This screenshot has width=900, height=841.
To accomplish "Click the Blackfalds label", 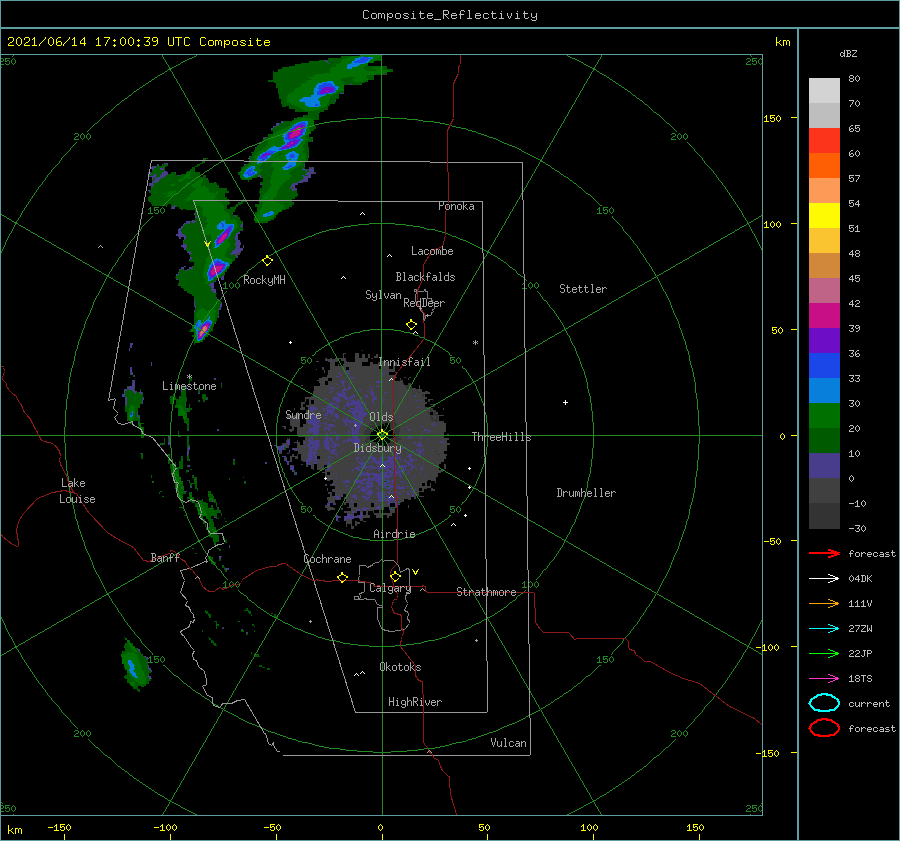I will (x=425, y=277).
